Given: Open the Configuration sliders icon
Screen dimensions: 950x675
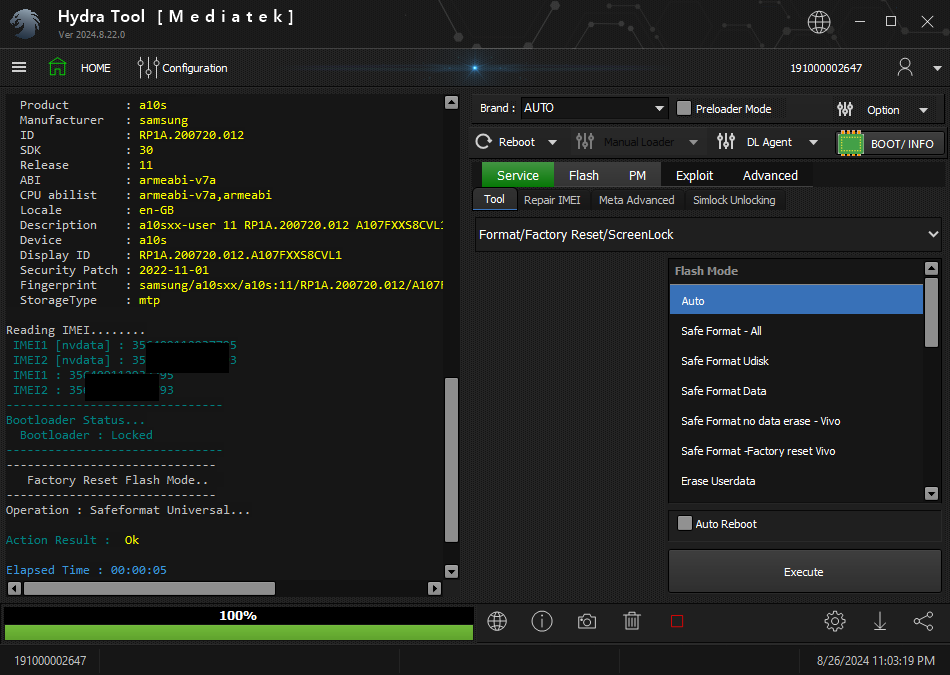Looking at the screenshot, I should [148, 67].
